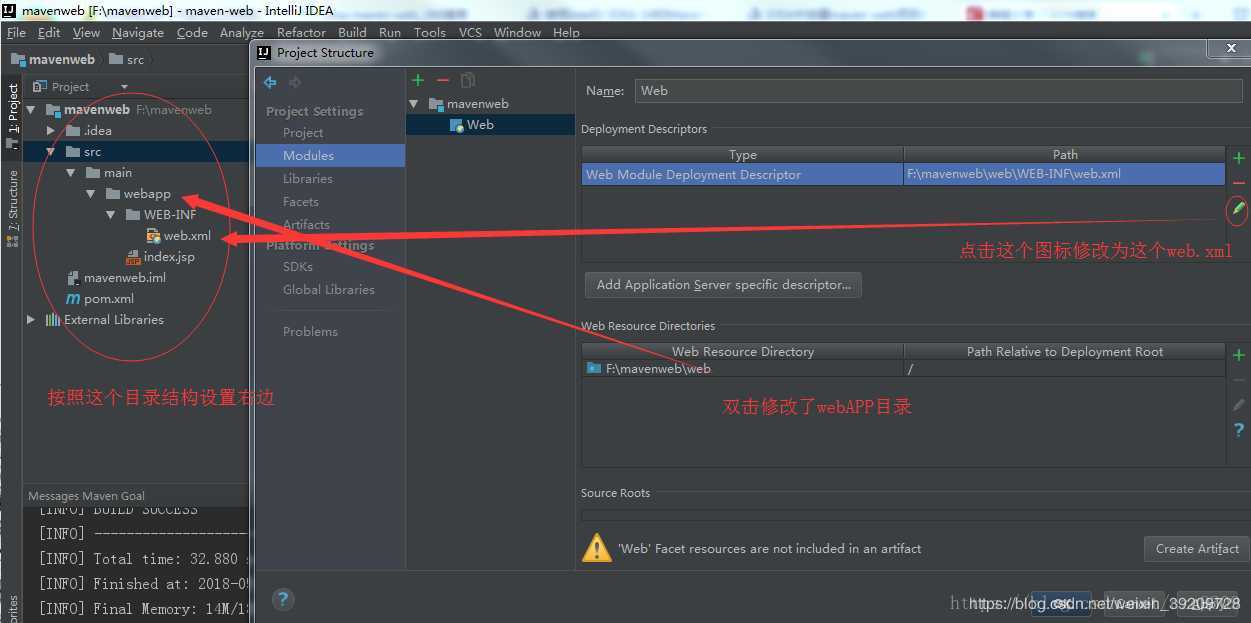Click the Type column header

coord(743,154)
